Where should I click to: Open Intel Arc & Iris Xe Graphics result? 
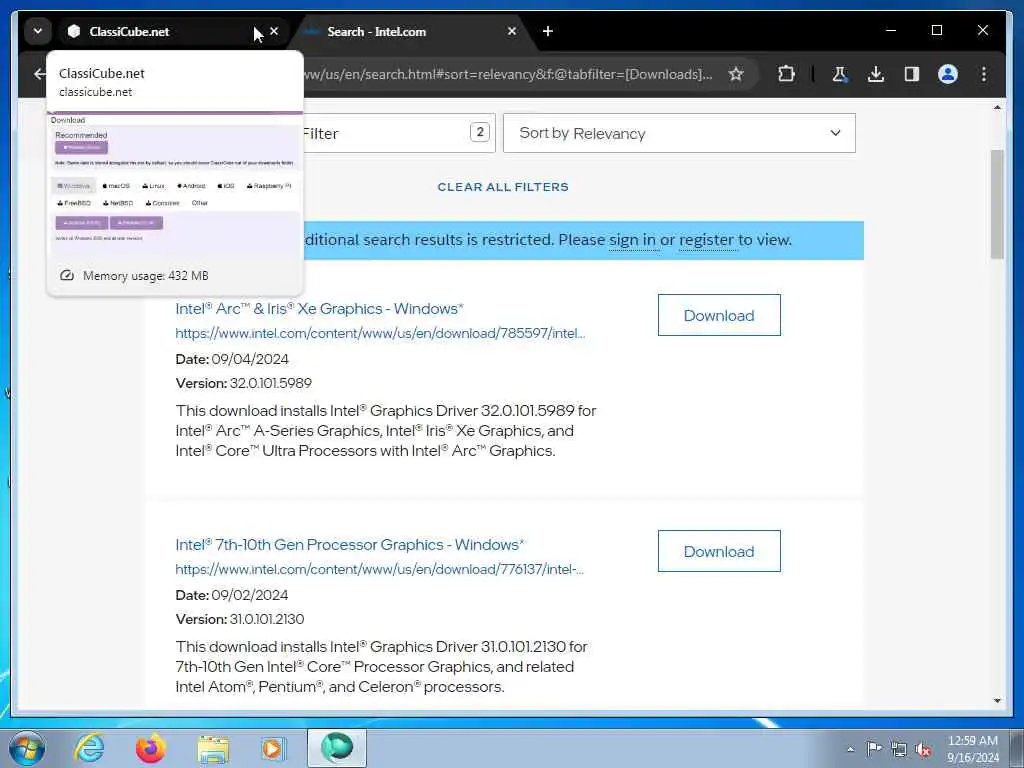click(319, 309)
